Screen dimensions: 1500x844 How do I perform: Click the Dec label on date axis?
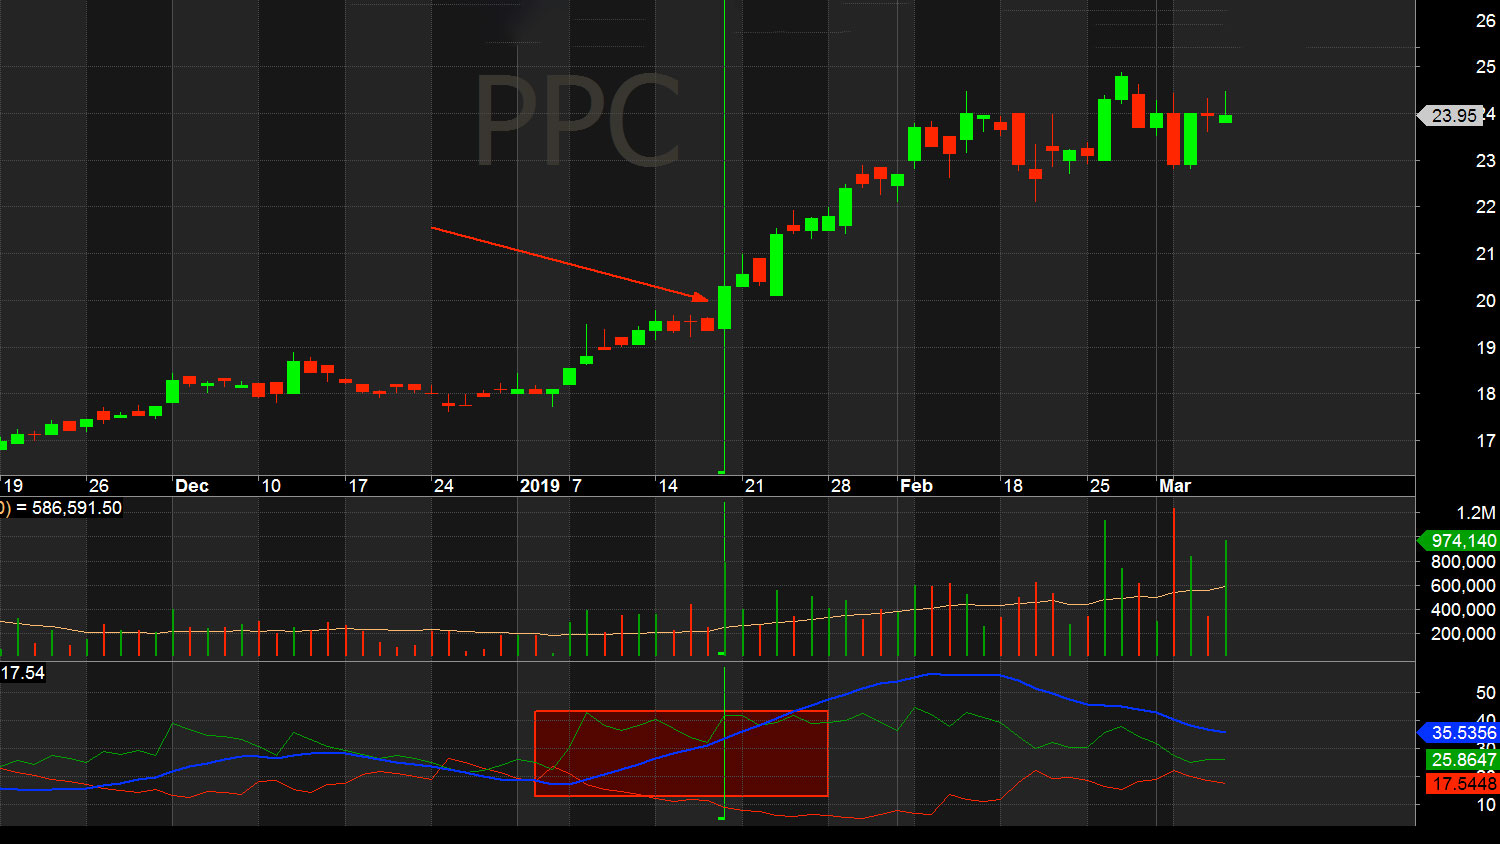coord(192,486)
